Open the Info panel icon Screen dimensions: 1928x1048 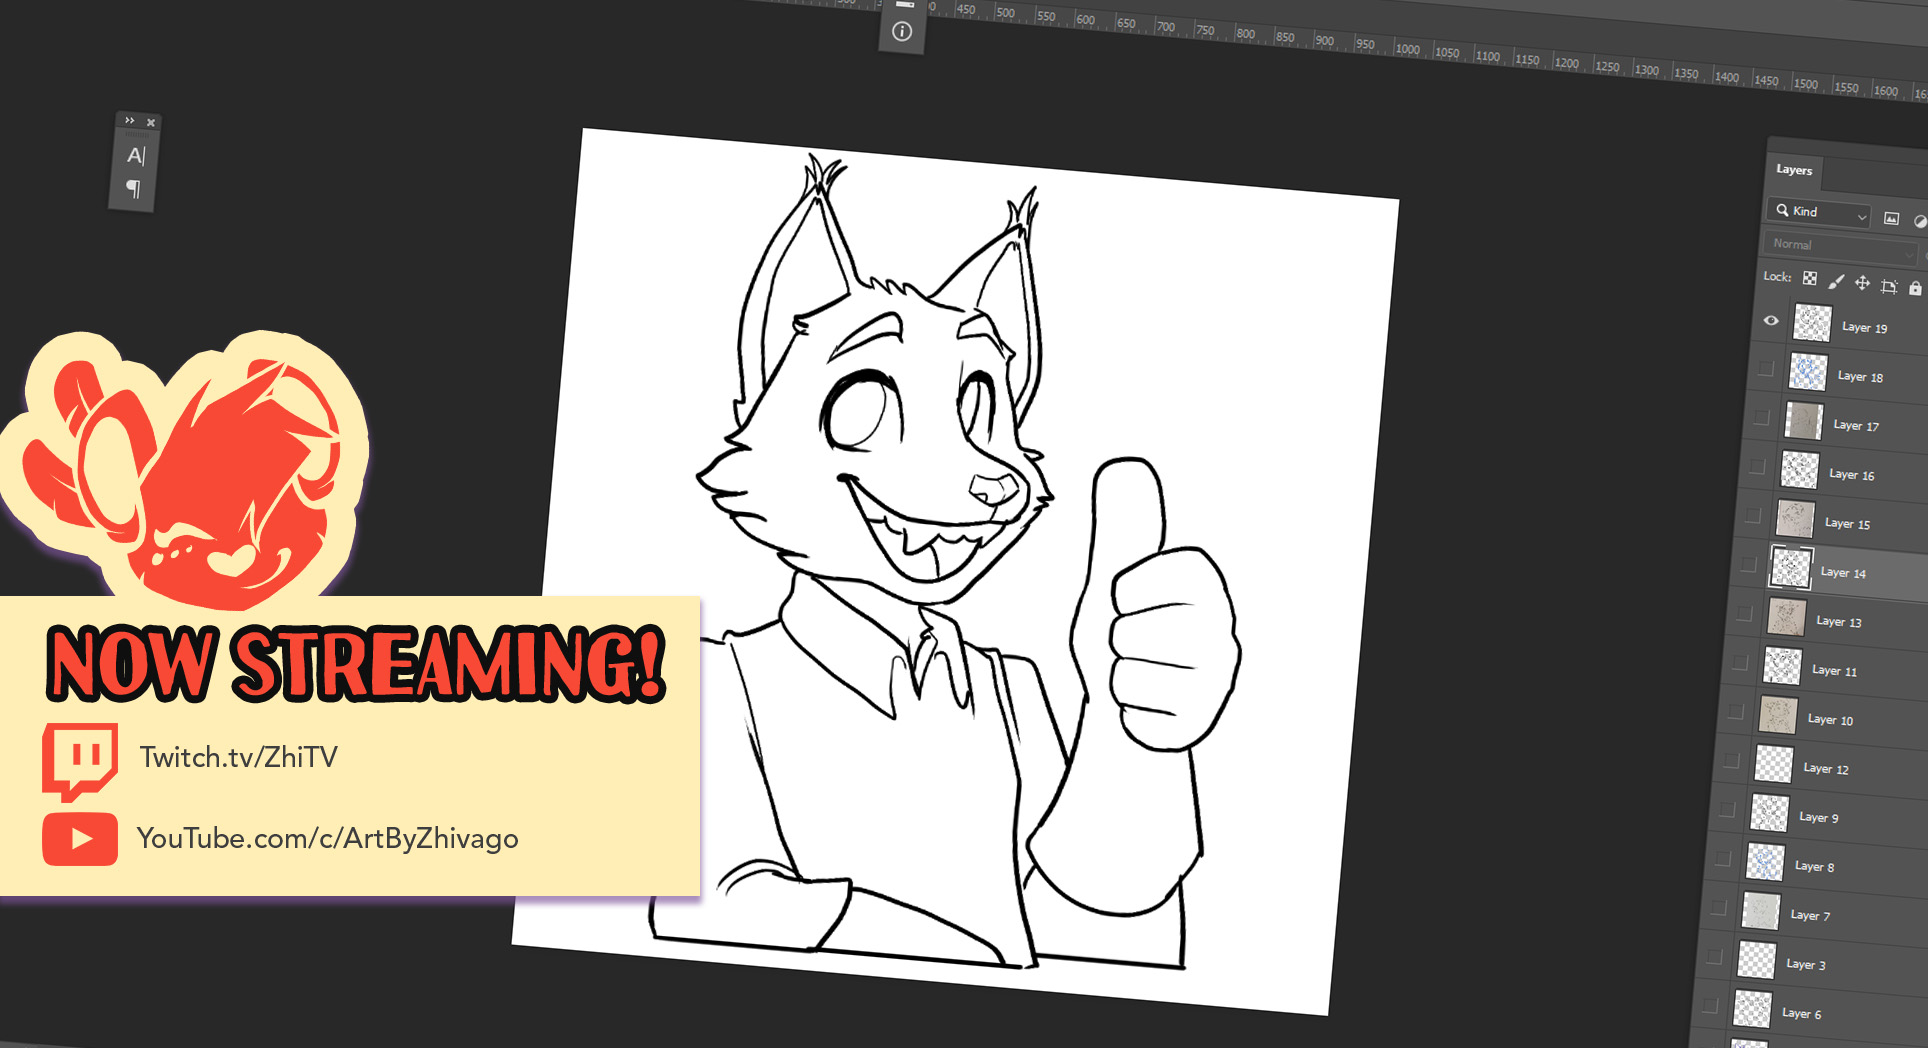pyautogui.click(x=902, y=32)
